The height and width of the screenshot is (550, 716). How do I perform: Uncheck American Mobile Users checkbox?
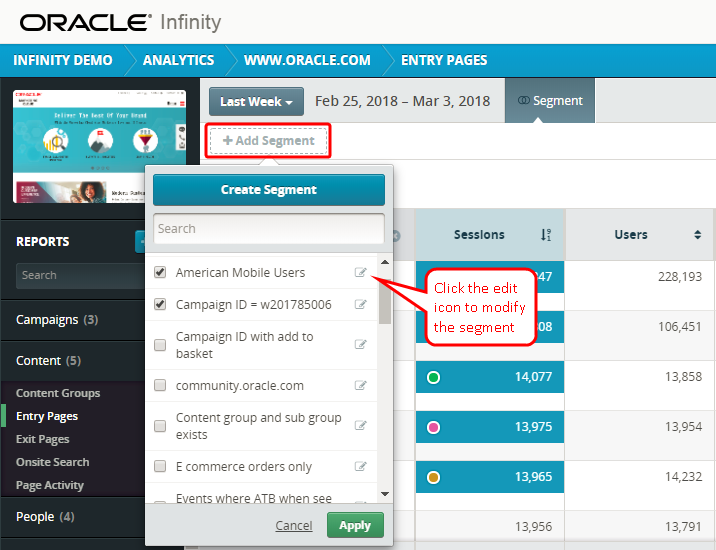click(x=160, y=272)
